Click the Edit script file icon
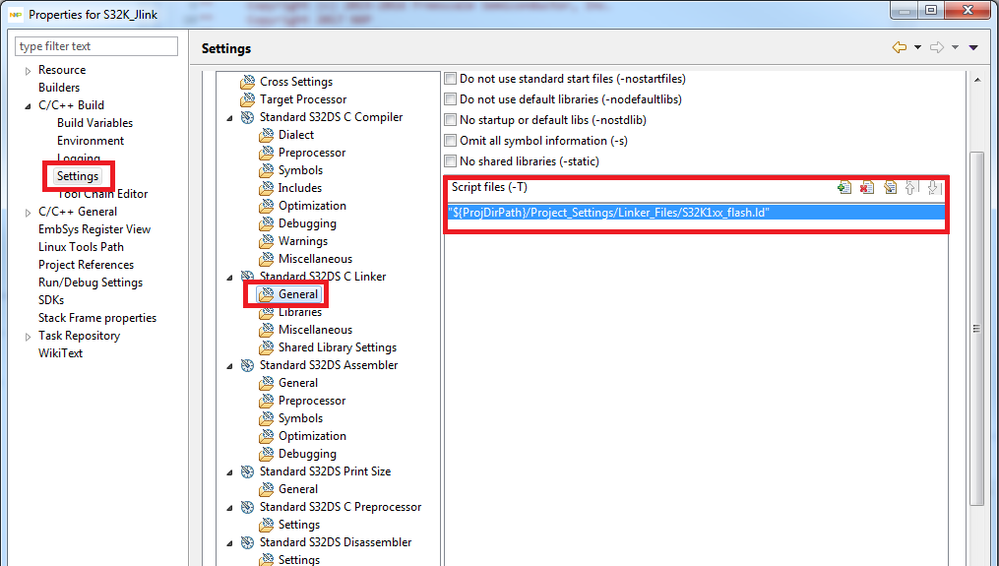Viewport: 999px width, 566px height. [x=890, y=187]
